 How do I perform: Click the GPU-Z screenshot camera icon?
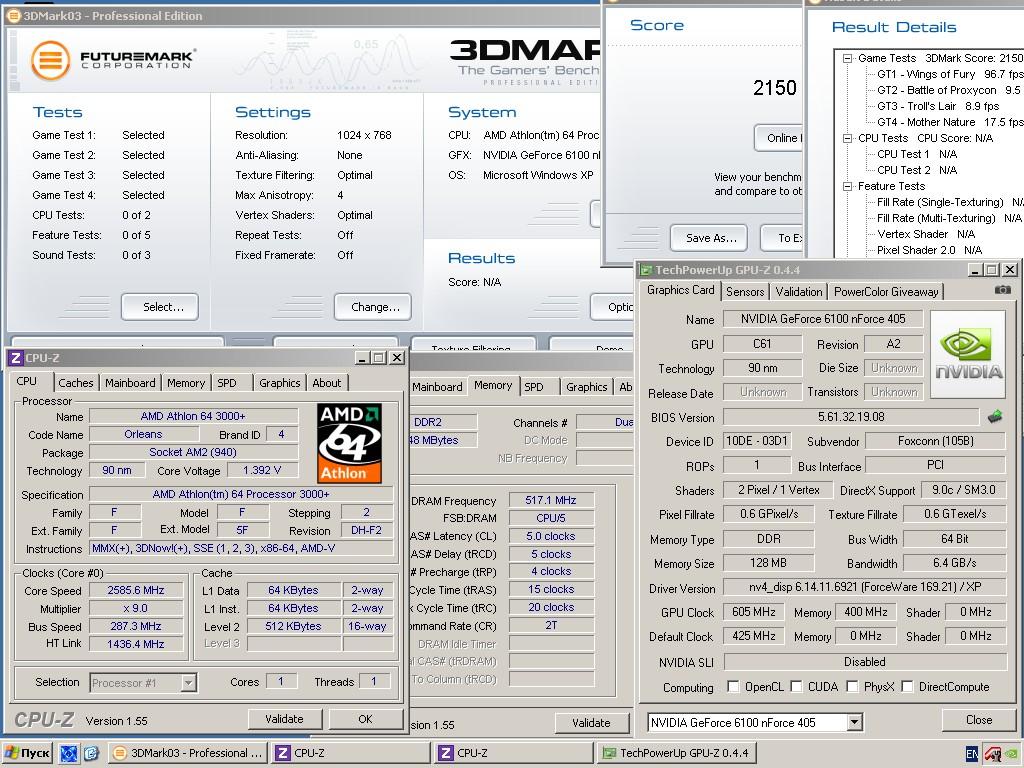tap(1002, 289)
